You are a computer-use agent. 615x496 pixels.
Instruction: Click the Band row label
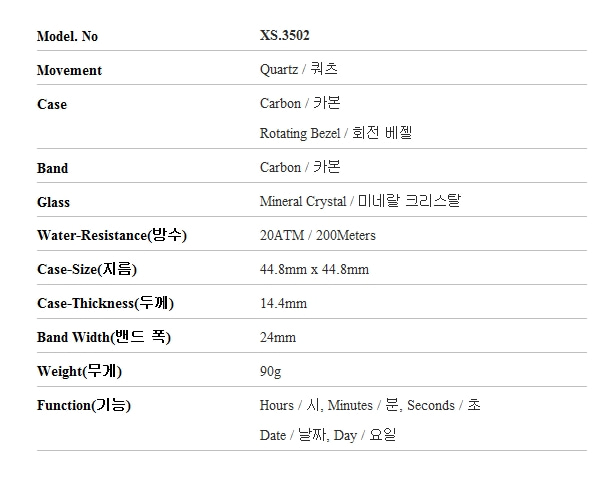[x=53, y=168]
